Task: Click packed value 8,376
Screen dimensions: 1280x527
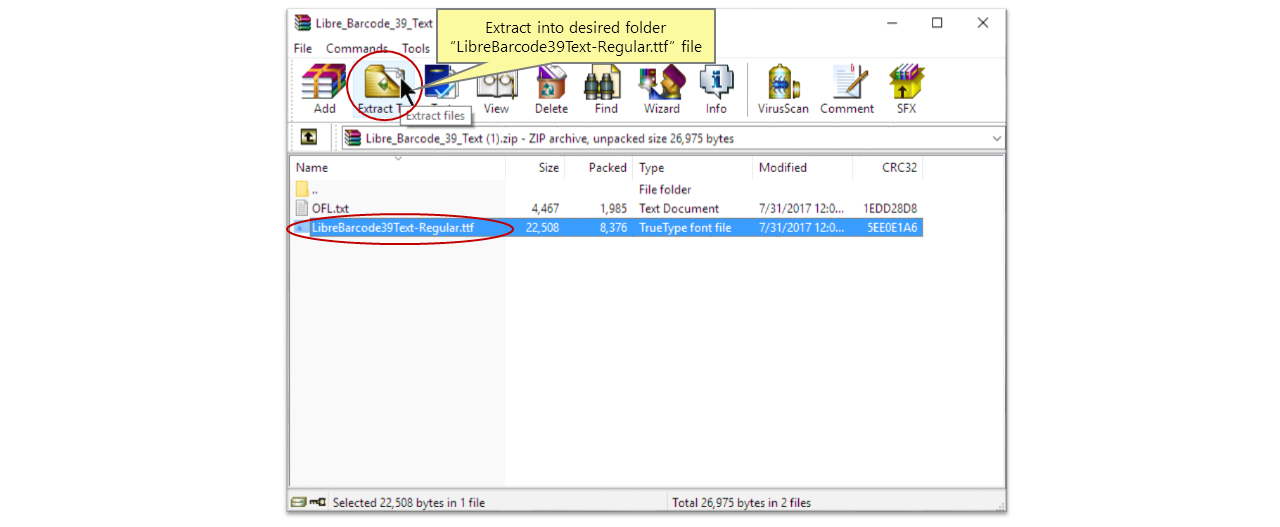Action: 612,228
